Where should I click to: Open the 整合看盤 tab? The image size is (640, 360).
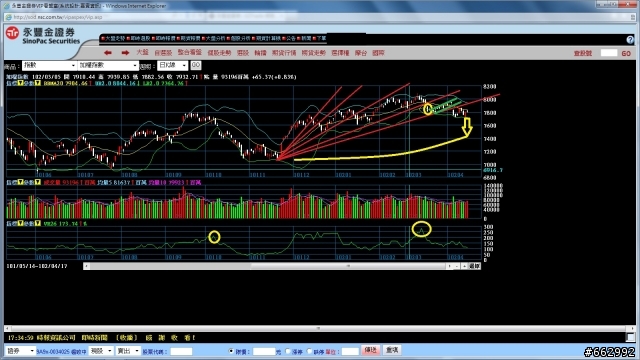pyautogui.click(x=190, y=52)
